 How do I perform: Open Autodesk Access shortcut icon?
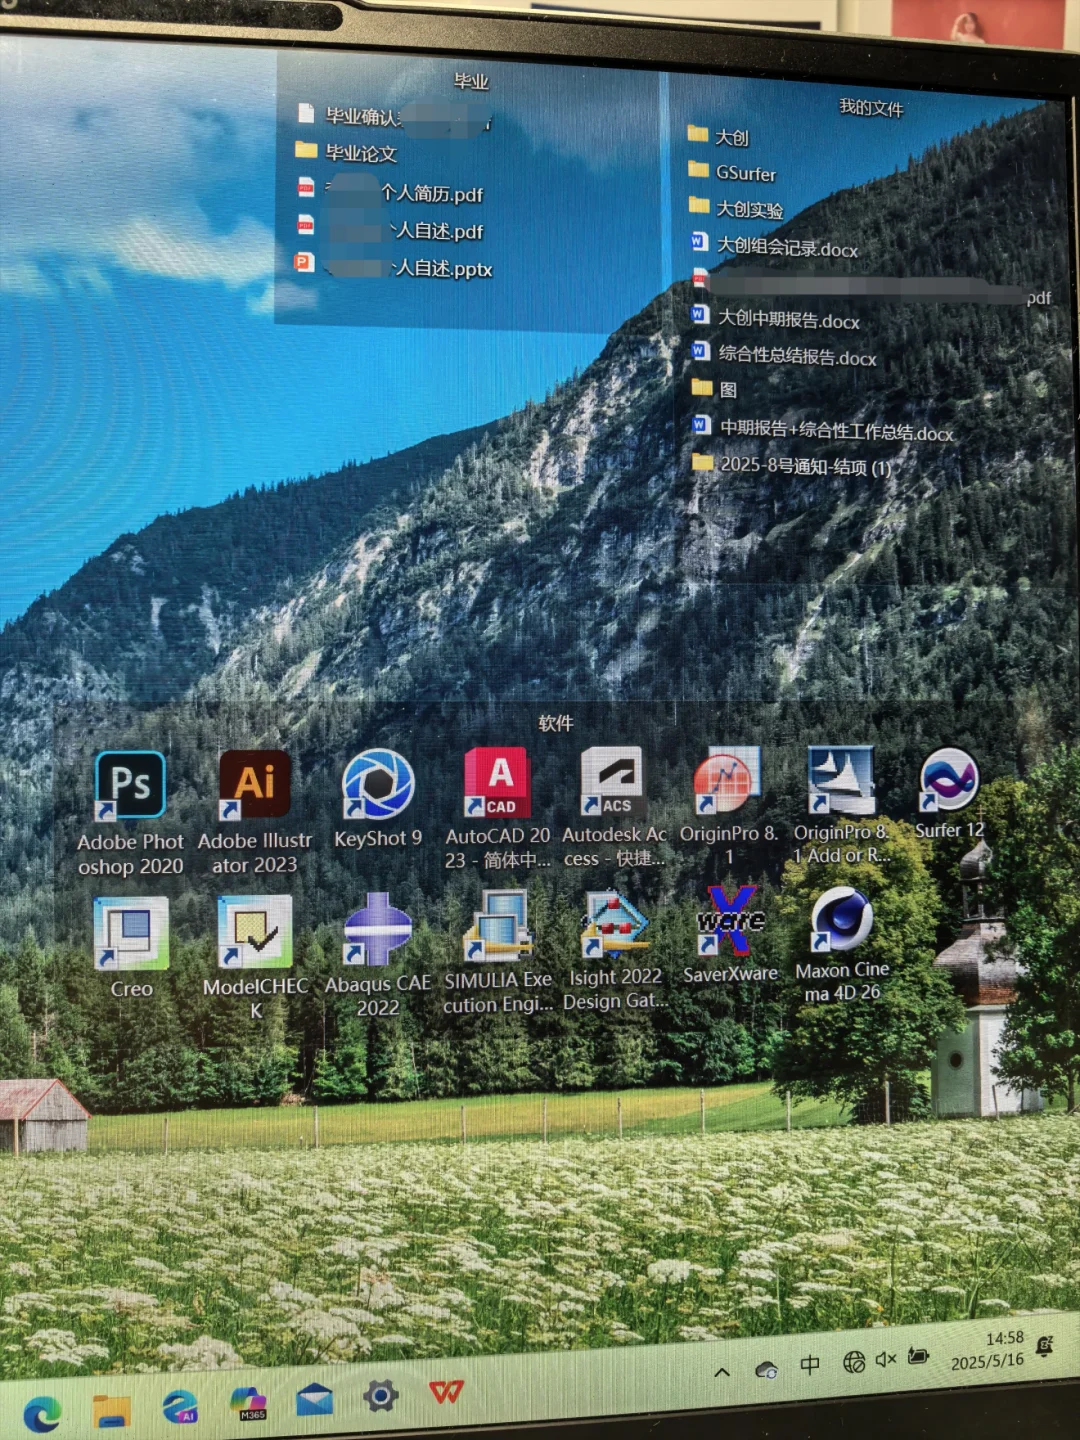pos(613,807)
